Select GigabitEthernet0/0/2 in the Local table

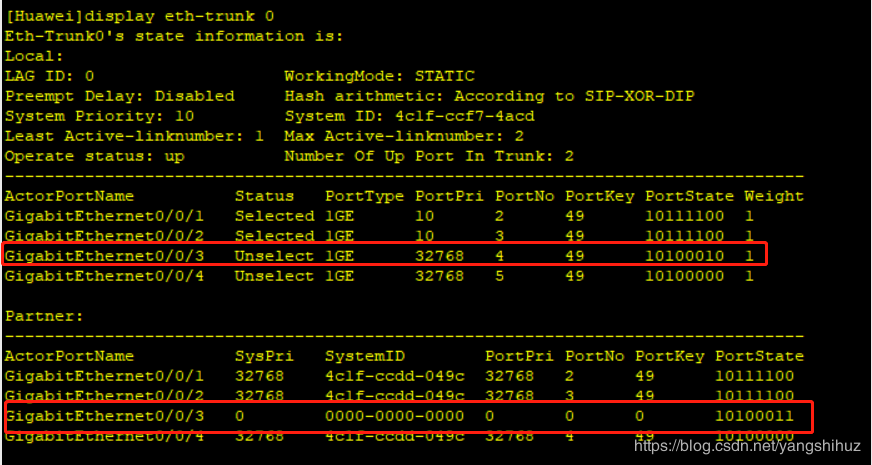pos(105,236)
